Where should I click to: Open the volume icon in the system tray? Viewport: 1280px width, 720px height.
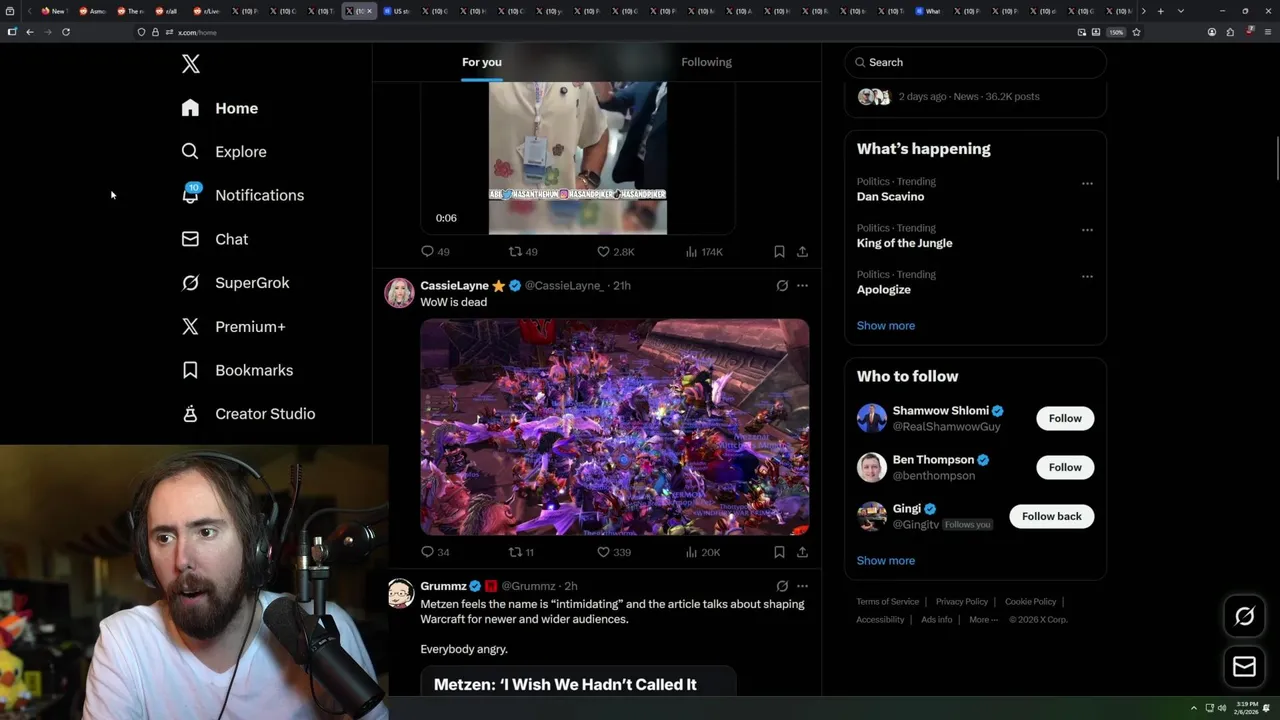pyautogui.click(x=1222, y=708)
